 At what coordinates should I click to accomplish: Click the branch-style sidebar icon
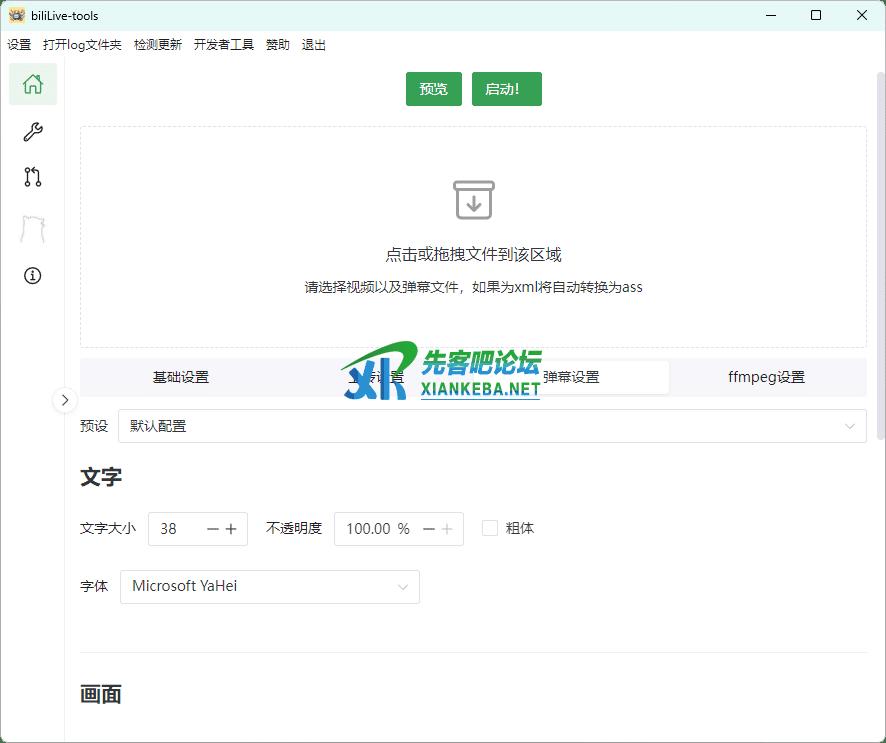(33, 178)
